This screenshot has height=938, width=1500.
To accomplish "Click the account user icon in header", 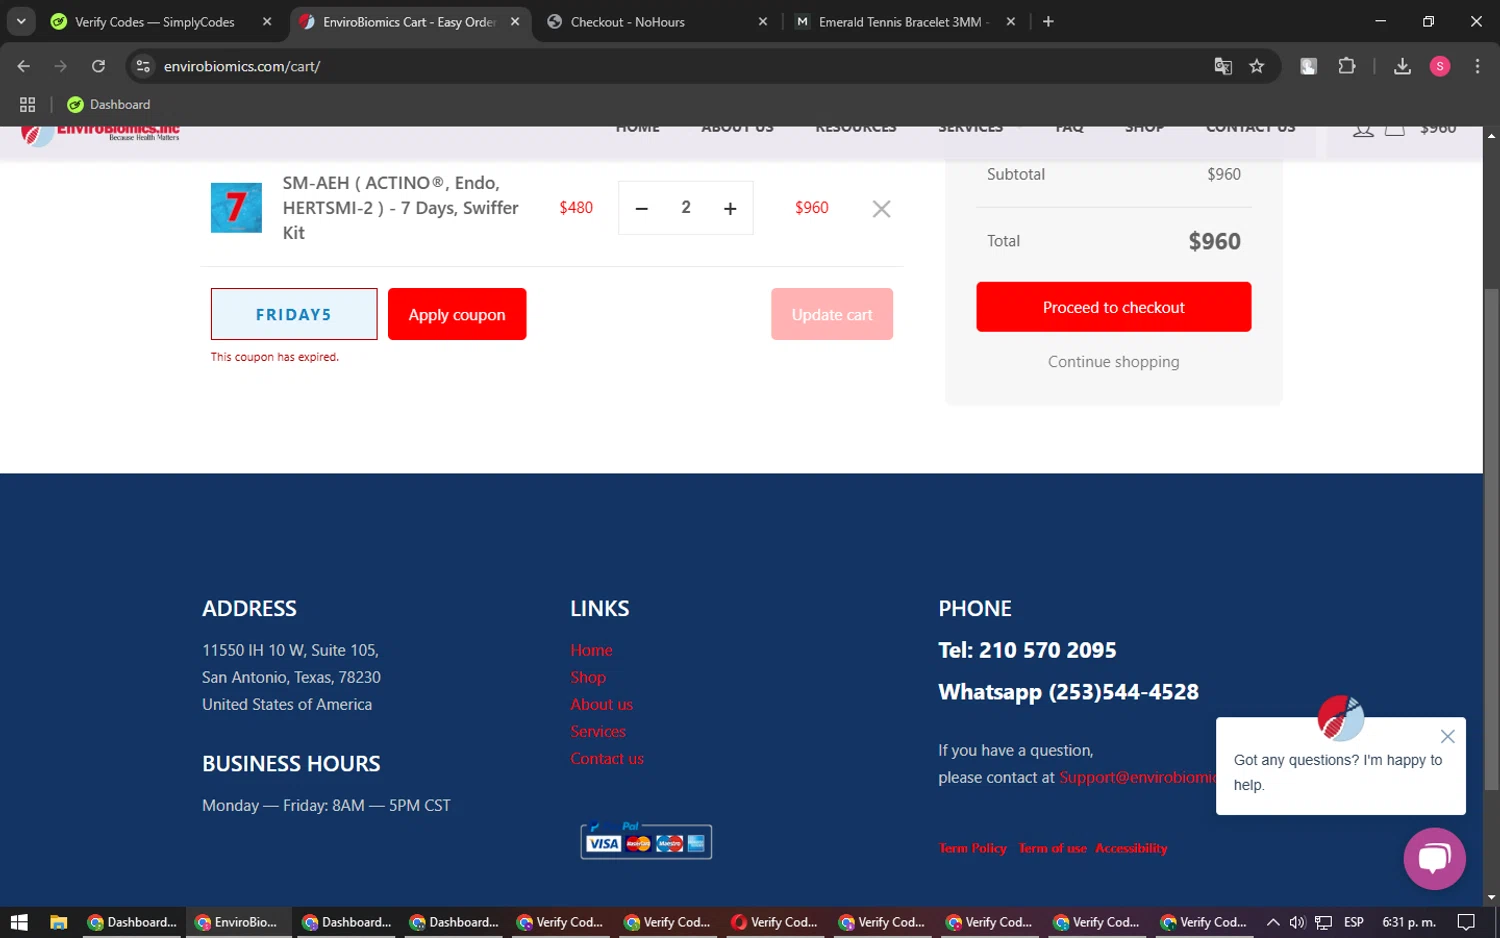I will [x=1363, y=129].
